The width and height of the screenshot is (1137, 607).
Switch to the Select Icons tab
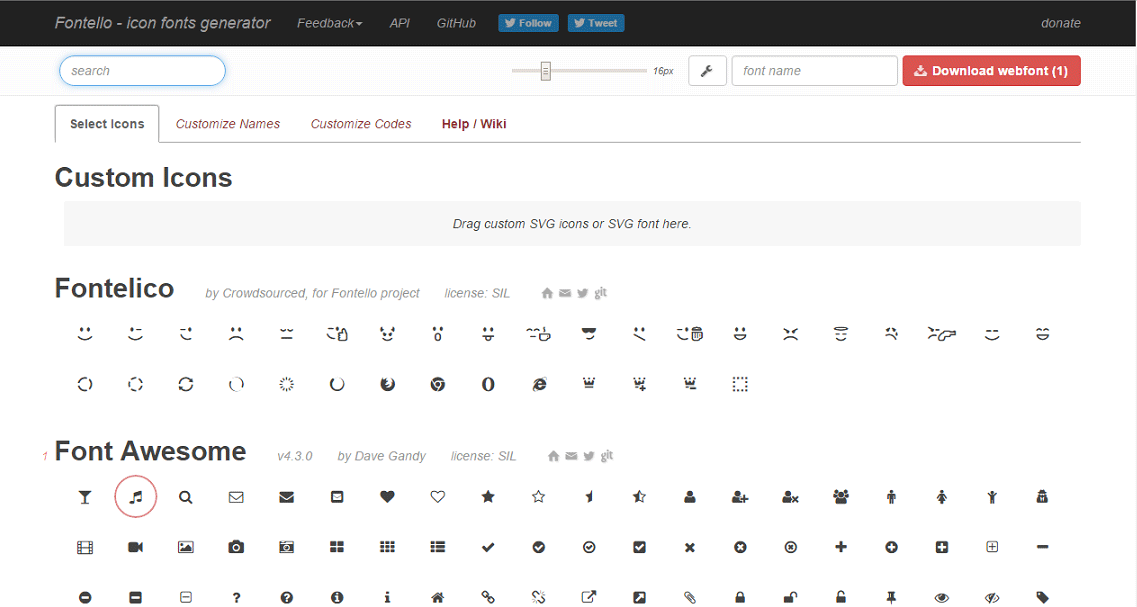click(107, 124)
